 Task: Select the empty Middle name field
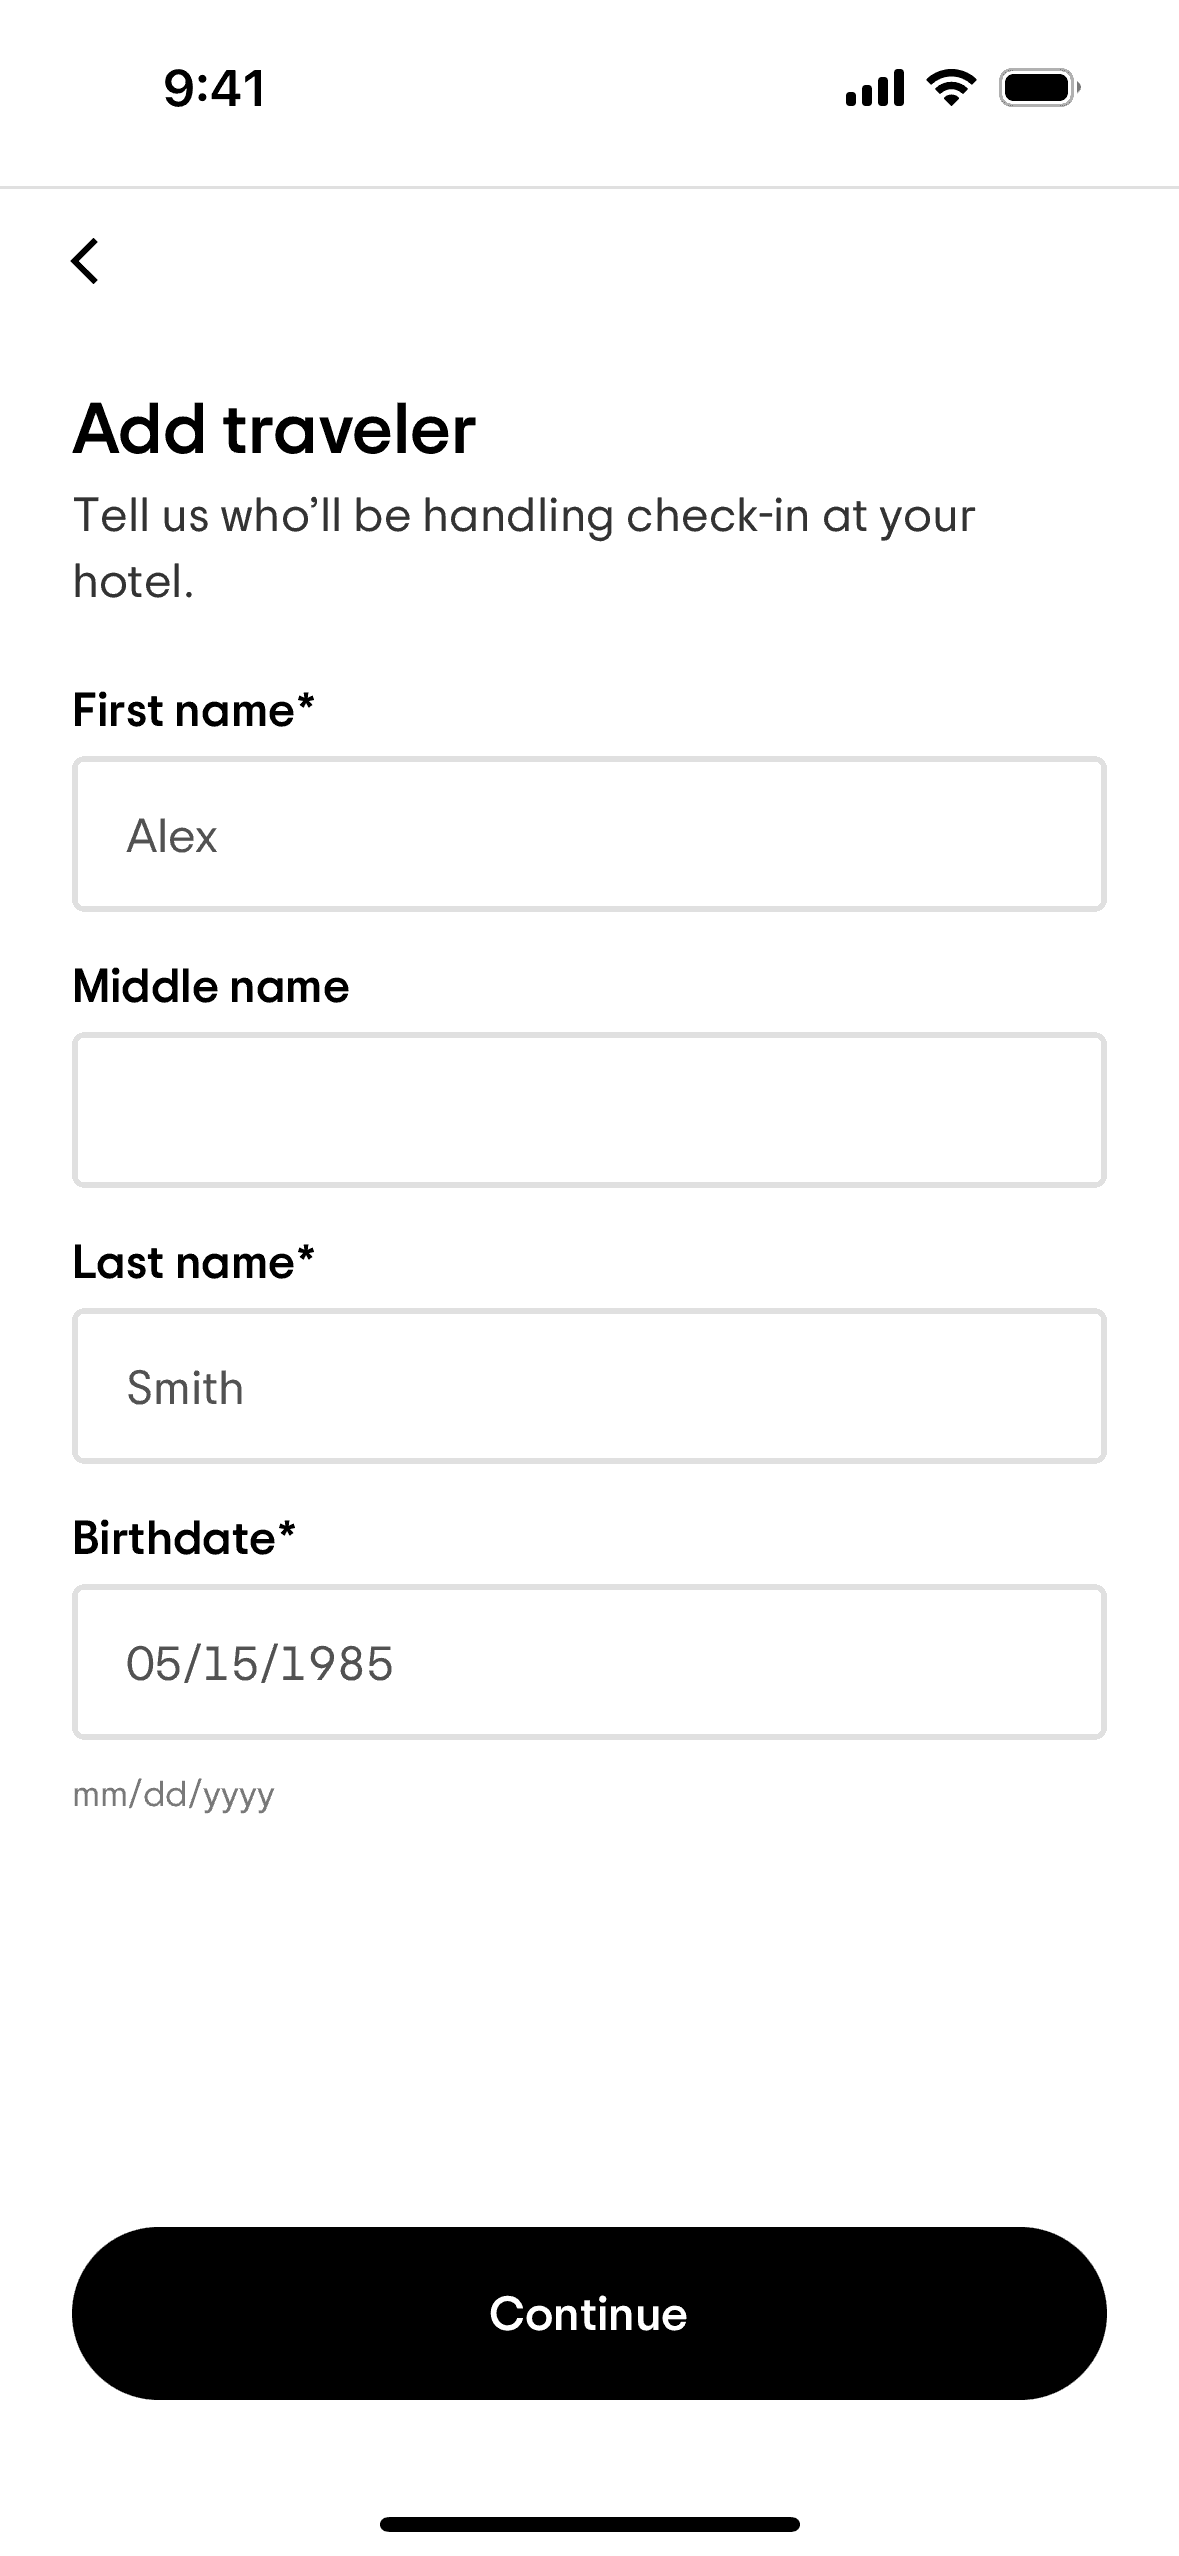pyautogui.click(x=589, y=1110)
